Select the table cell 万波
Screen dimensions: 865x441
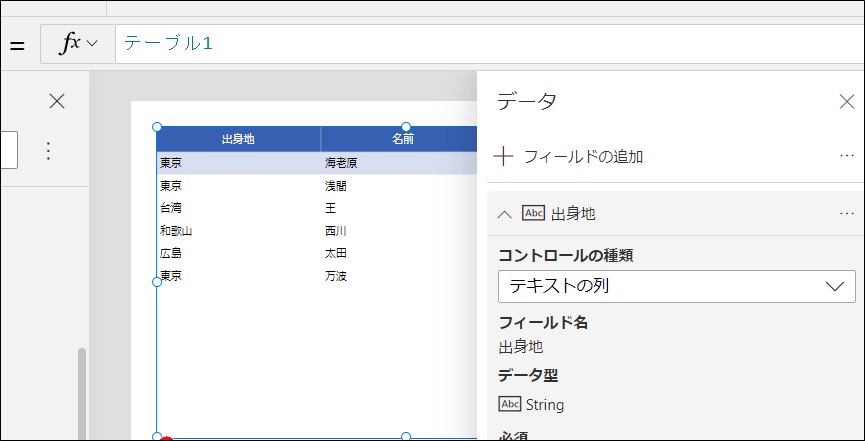pos(336,277)
